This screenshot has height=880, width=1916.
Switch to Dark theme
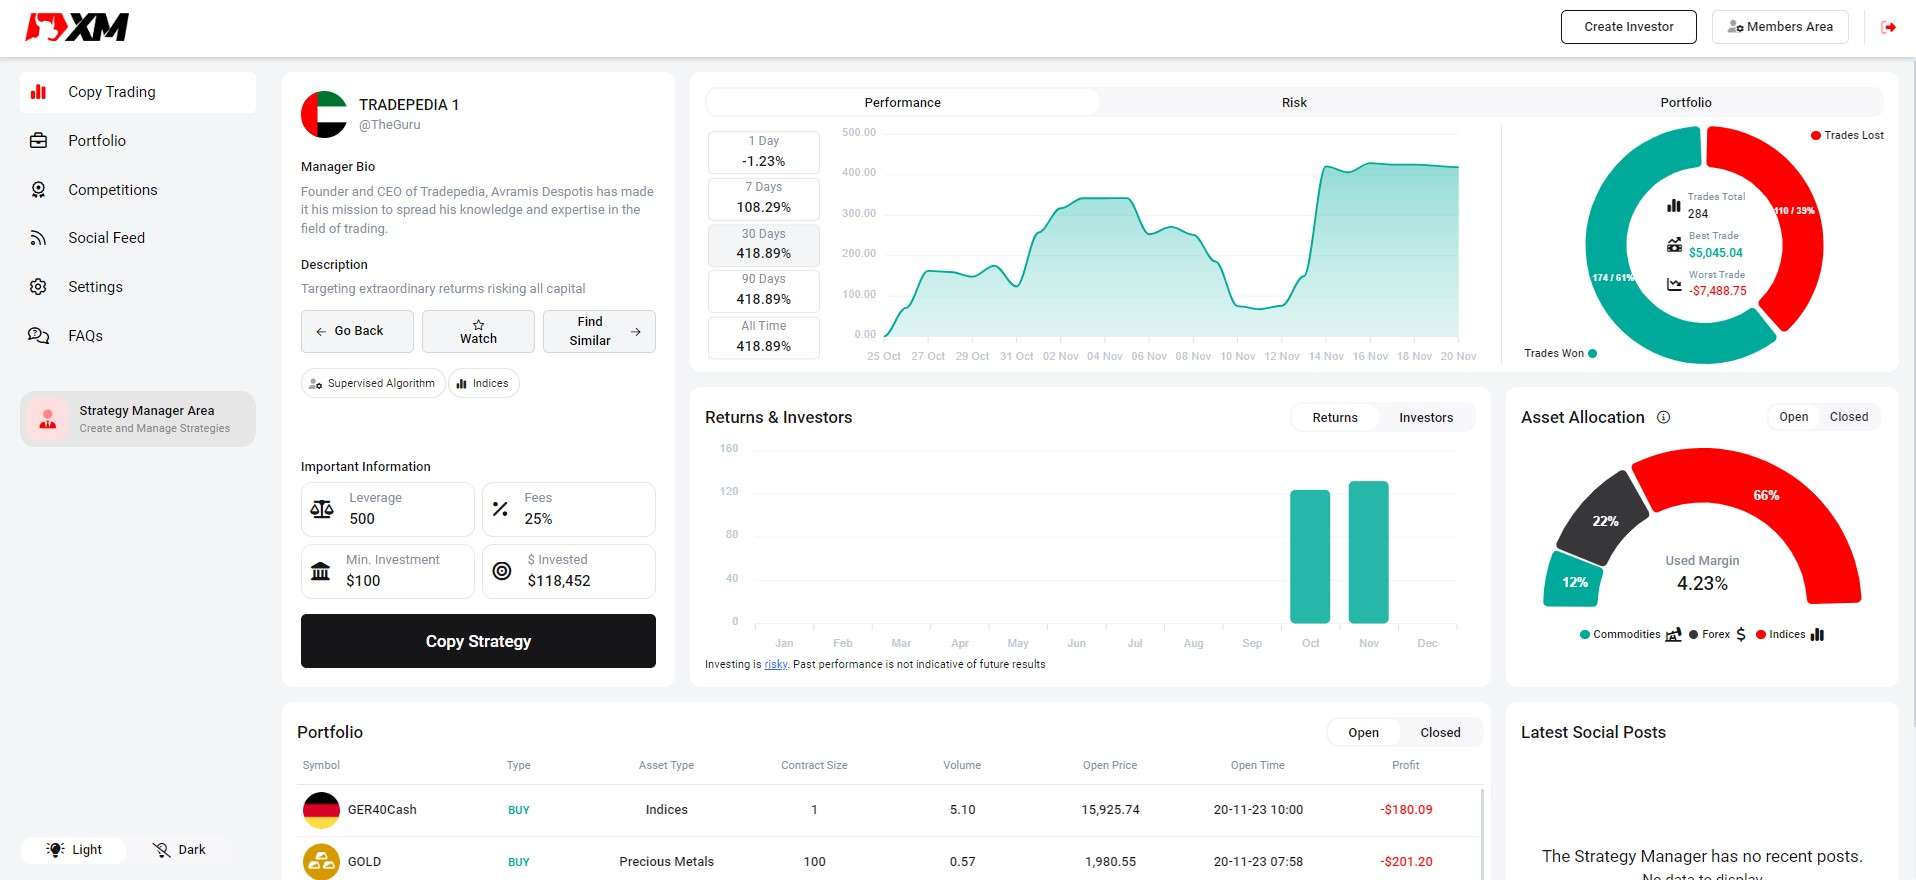tap(179, 850)
